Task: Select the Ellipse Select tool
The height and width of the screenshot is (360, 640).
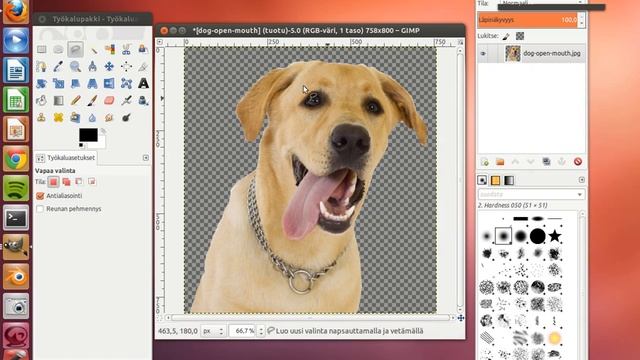Action: pyautogui.click(x=58, y=49)
